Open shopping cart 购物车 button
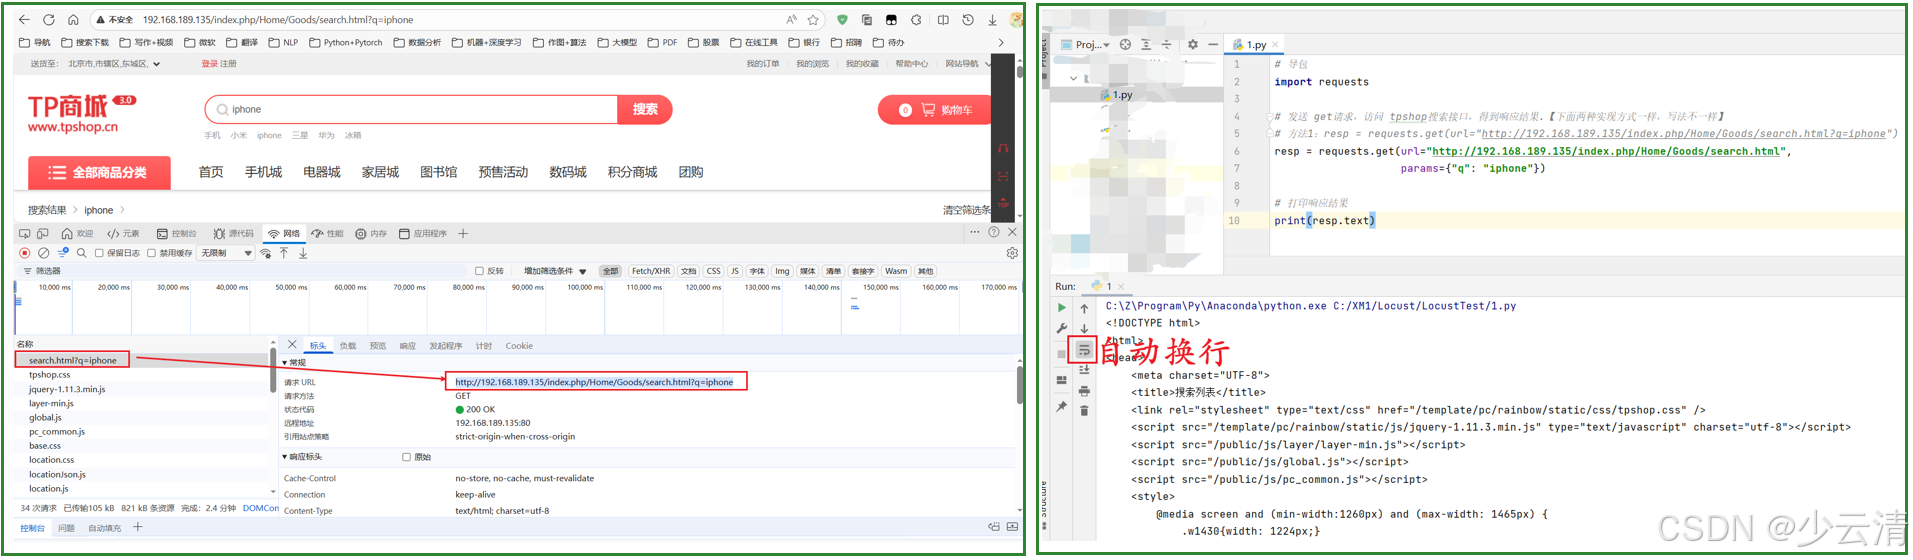The height and width of the screenshot is (560, 1913). coord(934,110)
